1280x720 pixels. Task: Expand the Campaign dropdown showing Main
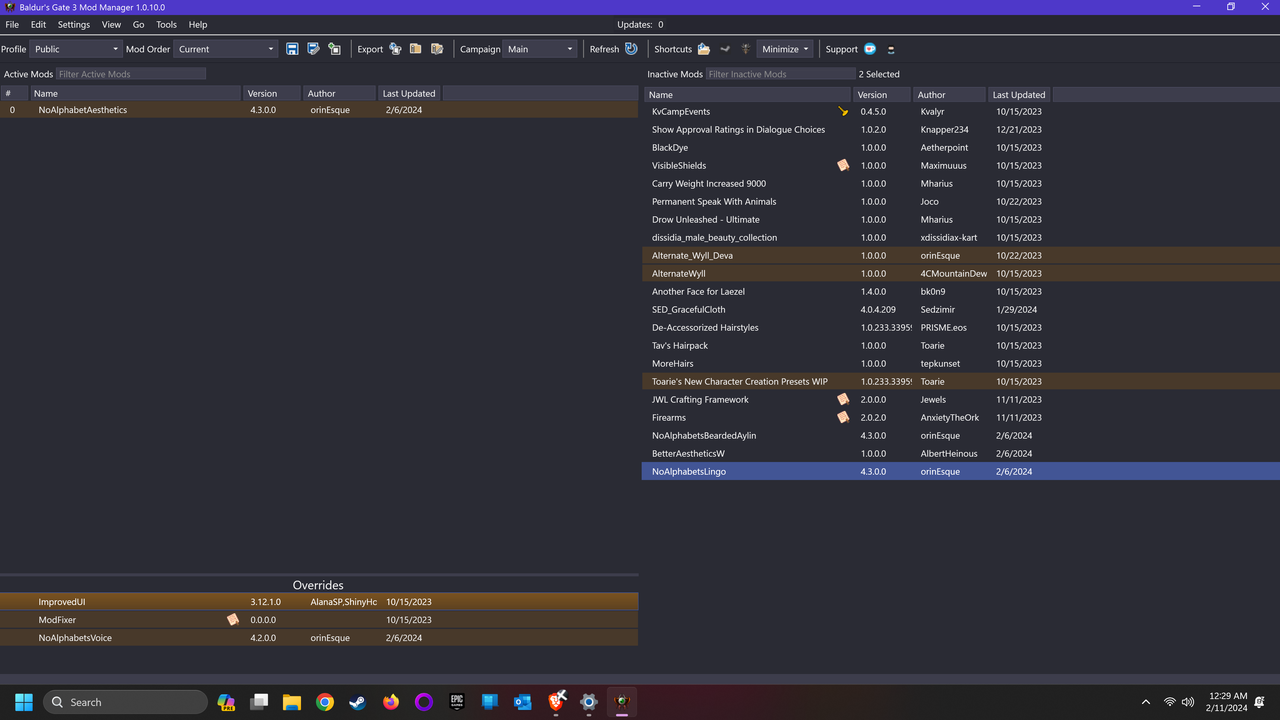click(x=539, y=48)
